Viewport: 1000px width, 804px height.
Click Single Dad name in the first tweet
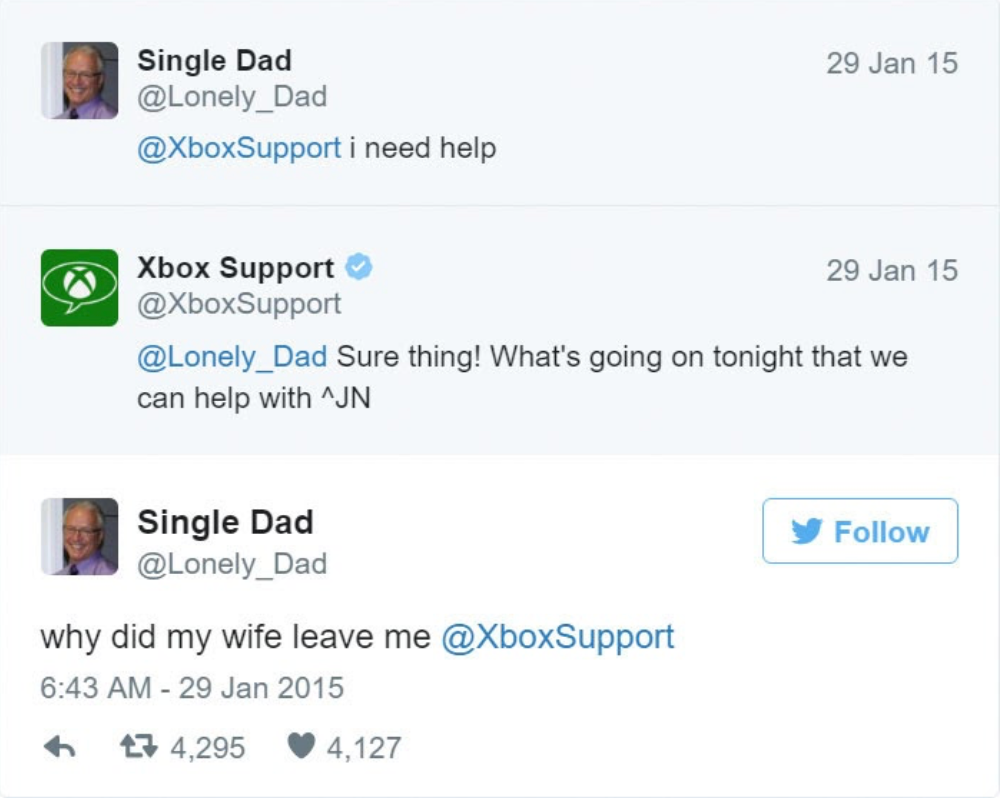click(214, 60)
